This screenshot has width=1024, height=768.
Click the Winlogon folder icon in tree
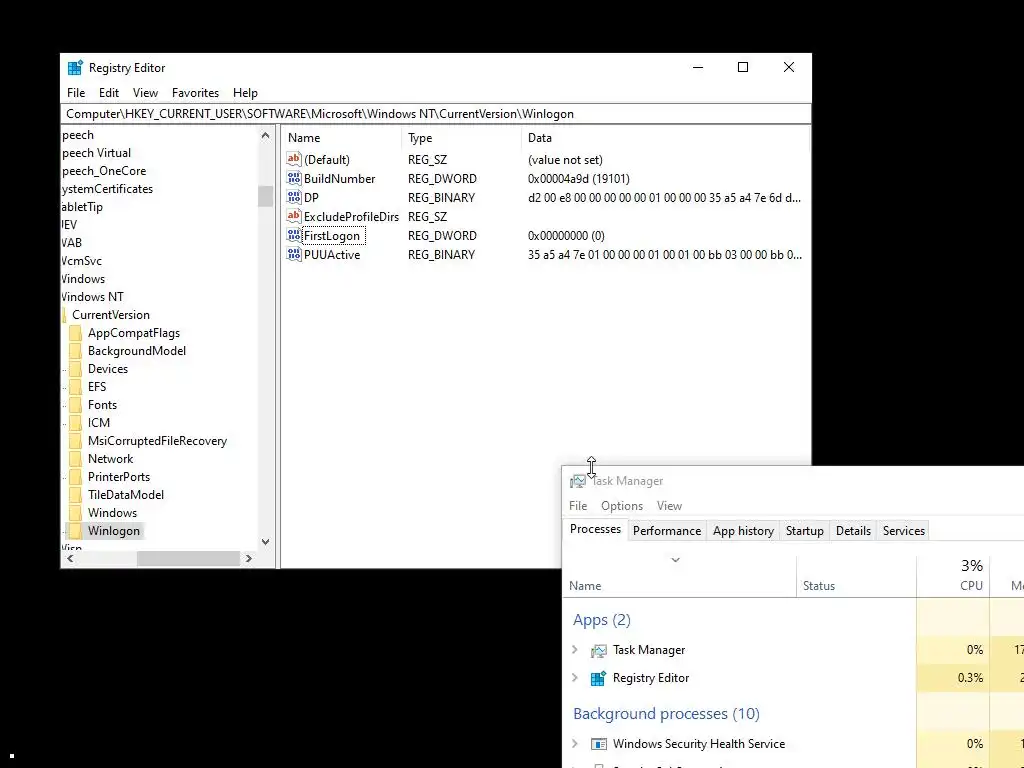[76, 531]
